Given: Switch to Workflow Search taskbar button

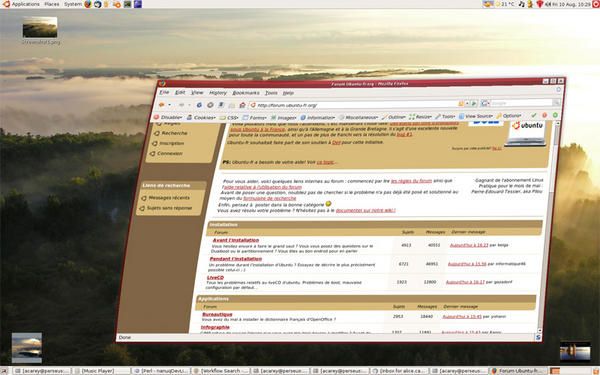Looking at the screenshot, I should click(x=221, y=371).
